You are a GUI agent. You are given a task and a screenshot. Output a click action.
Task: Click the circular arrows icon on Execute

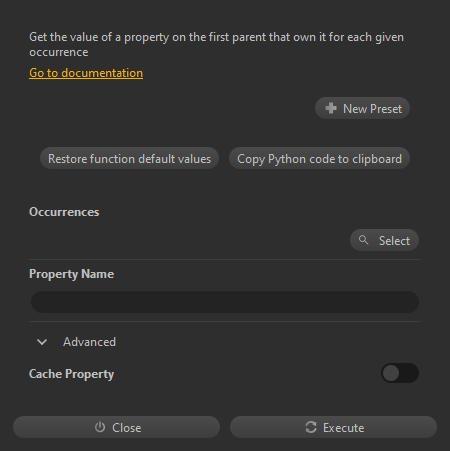click(x=311, y=427)
